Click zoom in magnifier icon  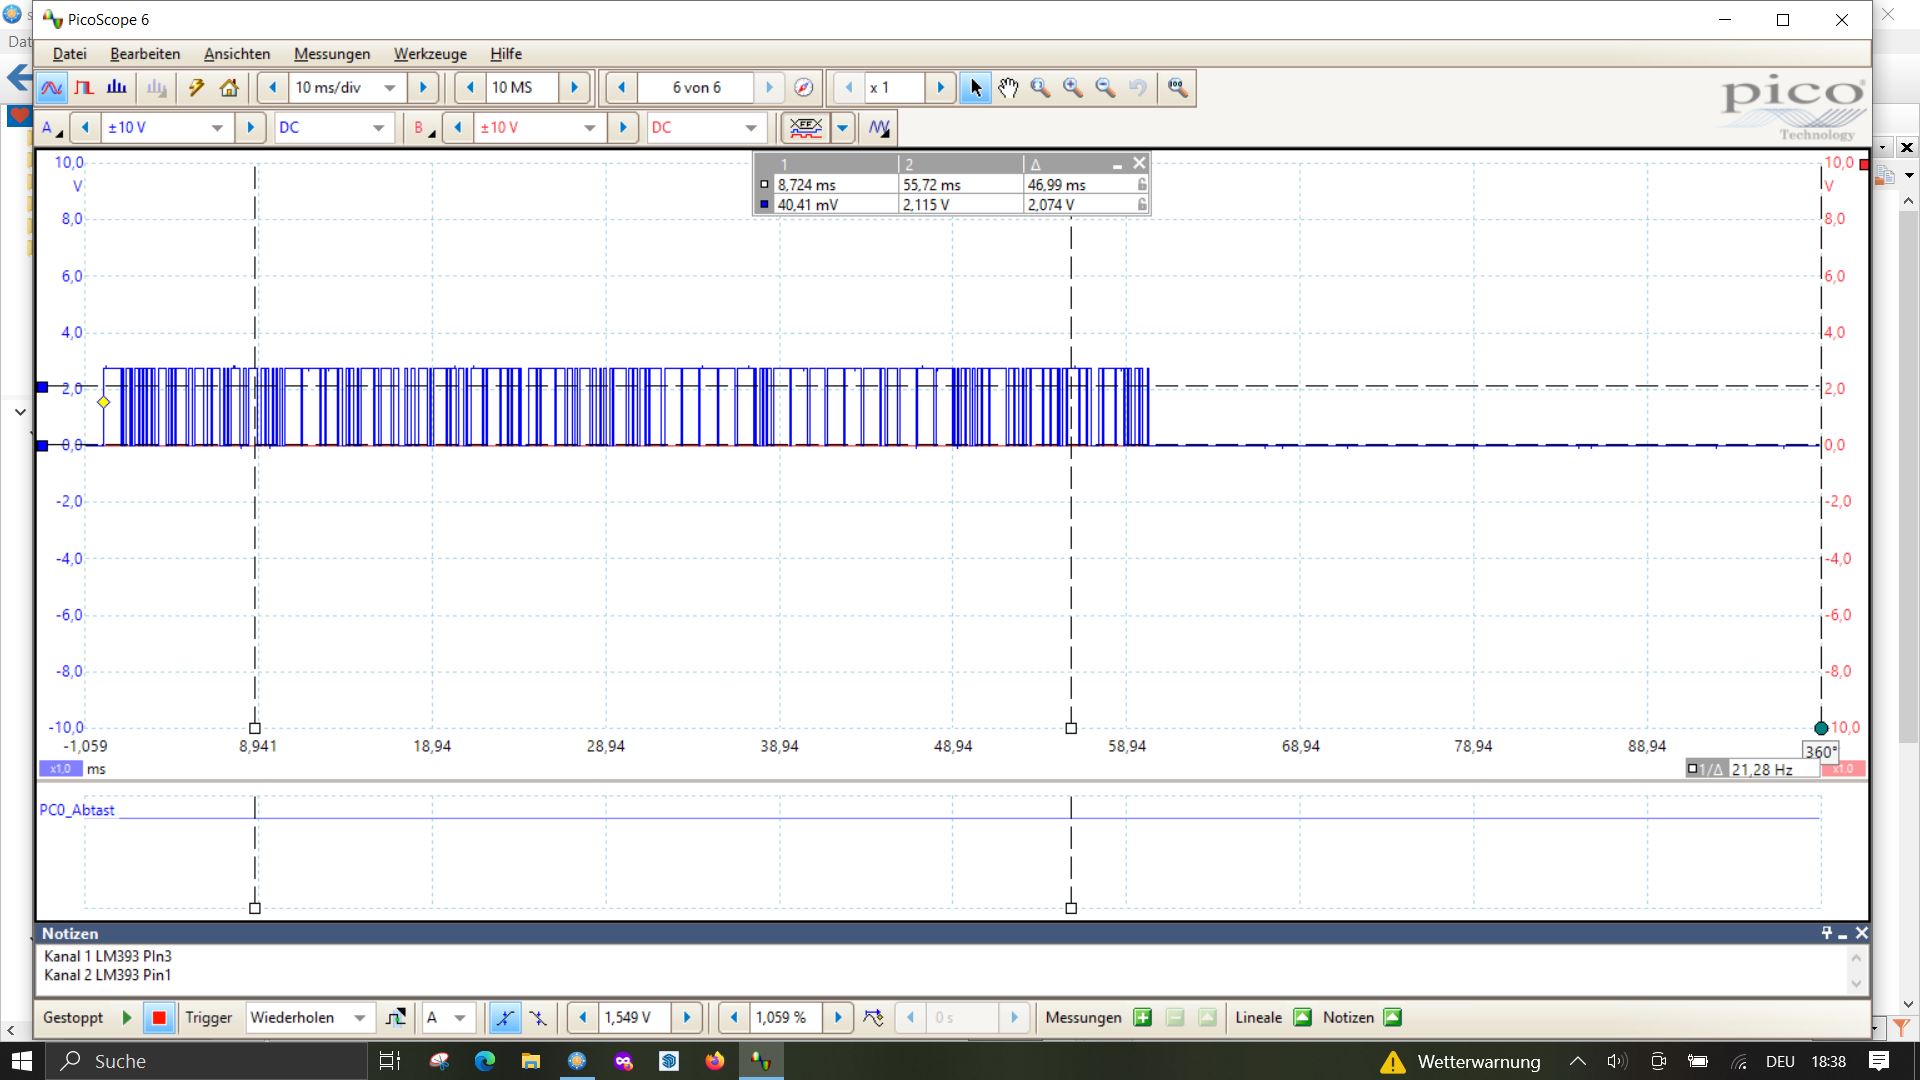(x=1073, y=88)
